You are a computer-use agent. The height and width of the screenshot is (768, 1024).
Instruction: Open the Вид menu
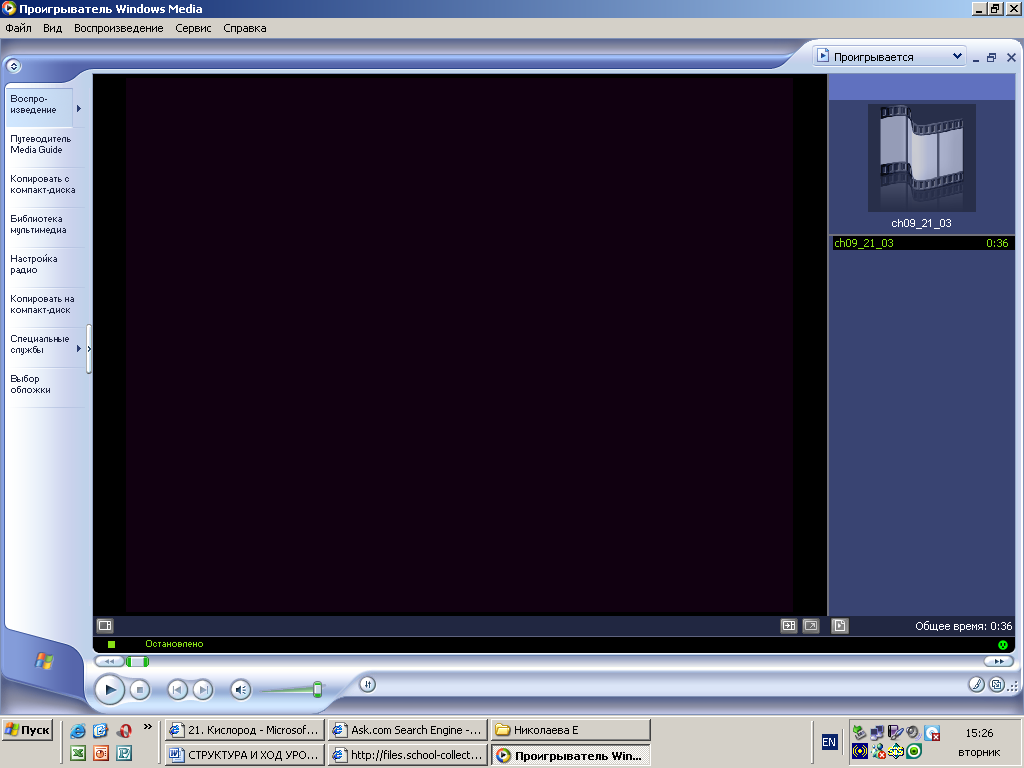[52, 28]
